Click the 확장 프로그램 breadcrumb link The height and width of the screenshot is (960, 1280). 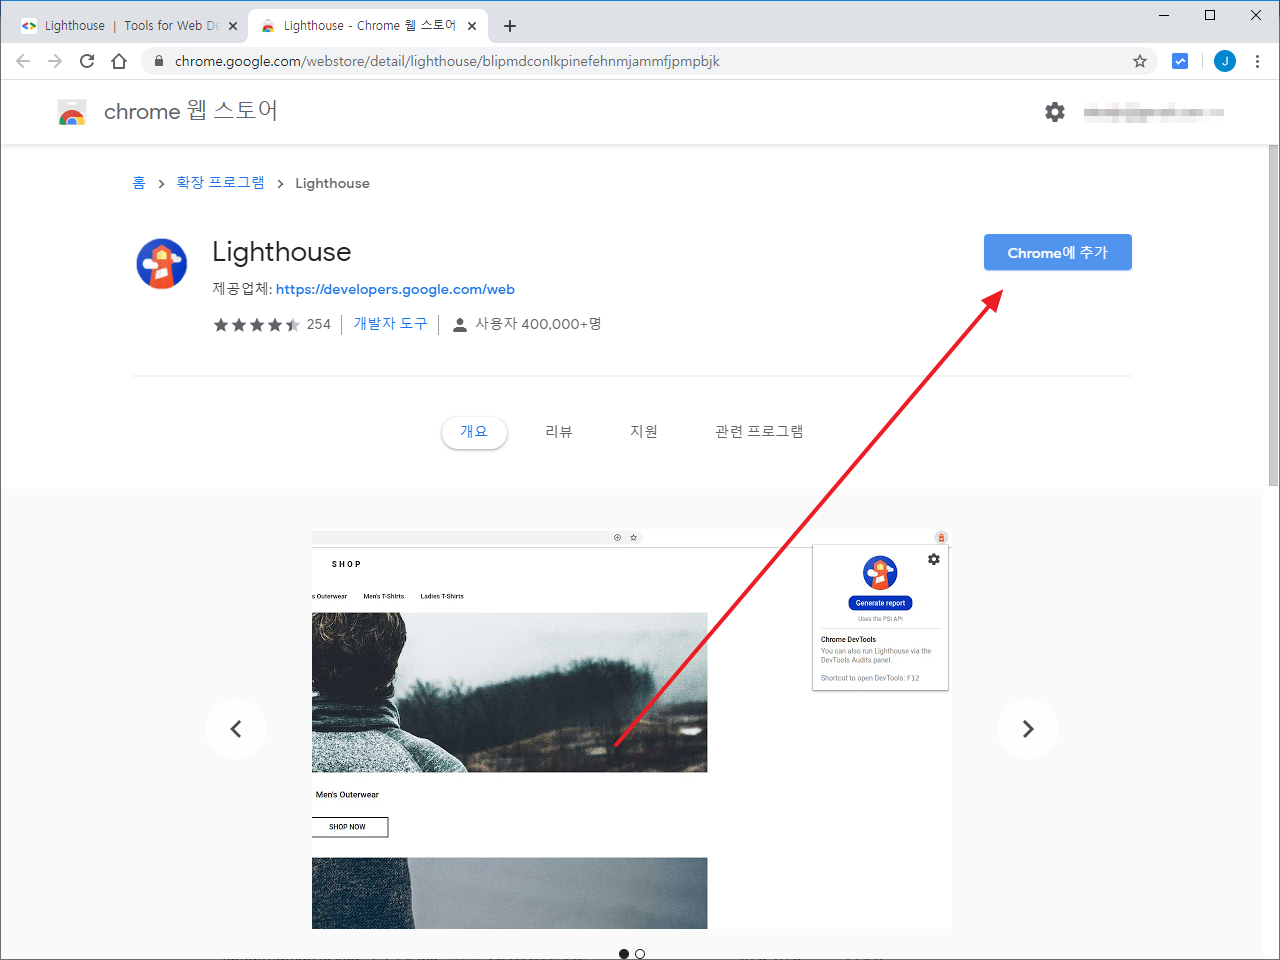pyautogui.click(x=220, y=183)
